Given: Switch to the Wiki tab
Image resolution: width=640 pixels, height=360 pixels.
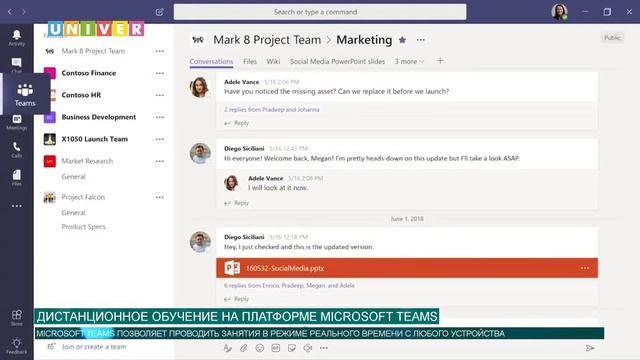Looking at the screenshot, I should (273, 61).
